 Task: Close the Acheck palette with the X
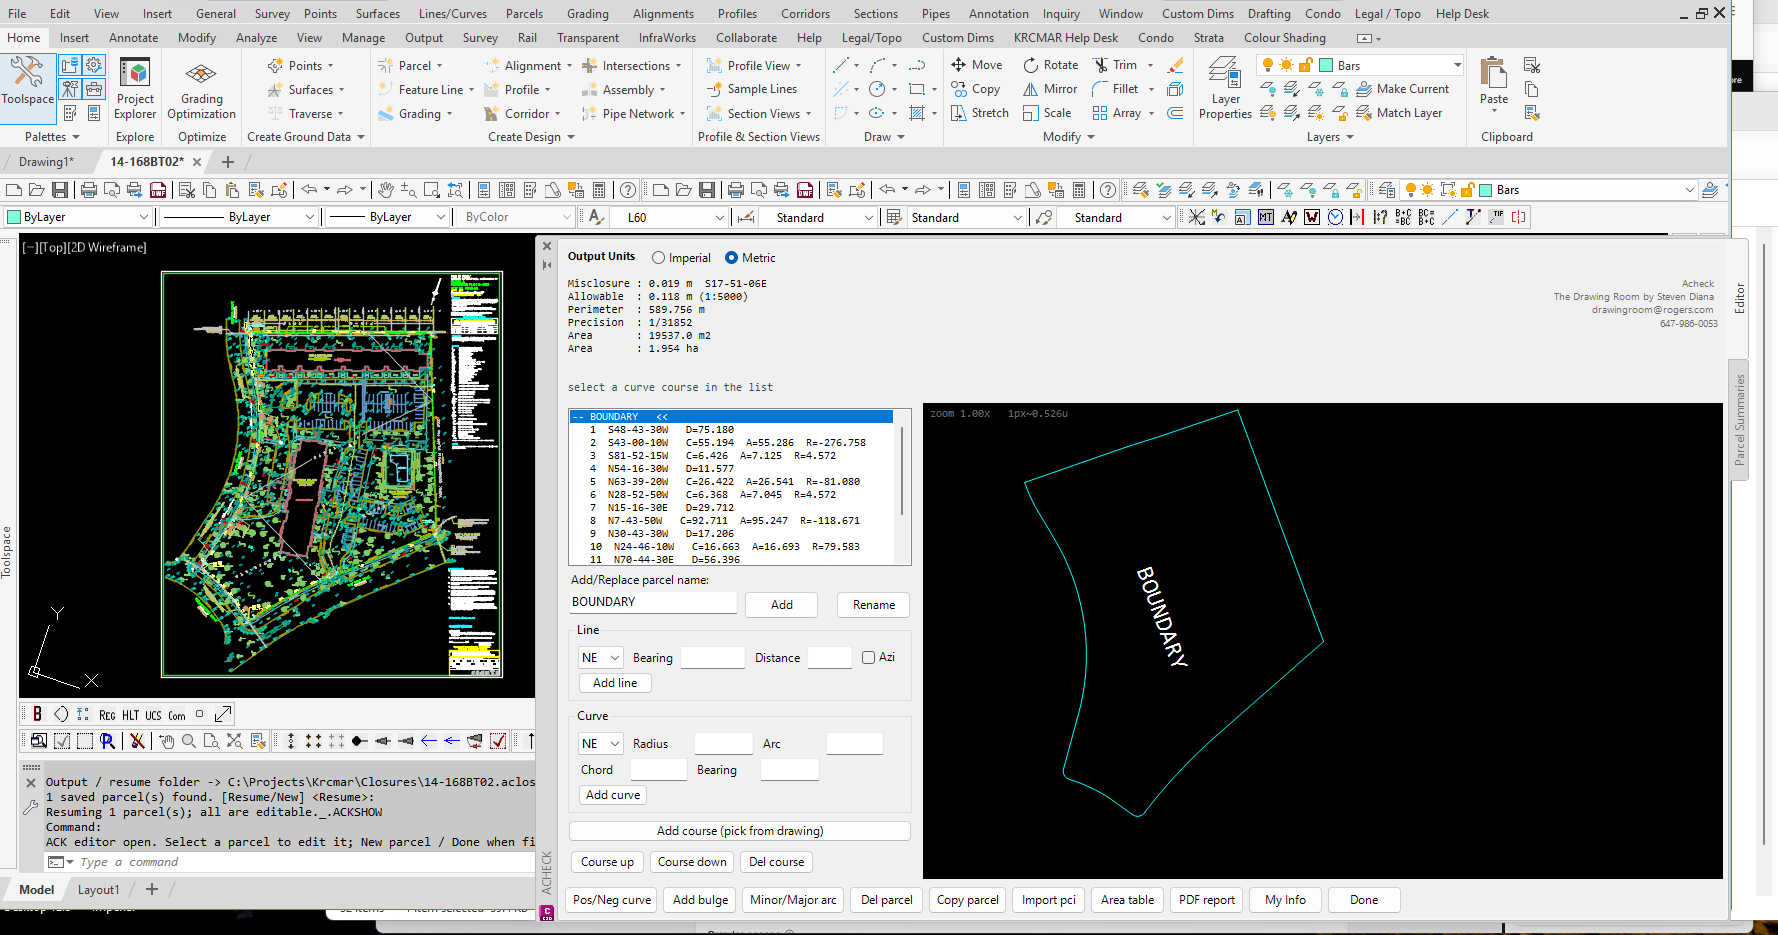click(546, 246)
